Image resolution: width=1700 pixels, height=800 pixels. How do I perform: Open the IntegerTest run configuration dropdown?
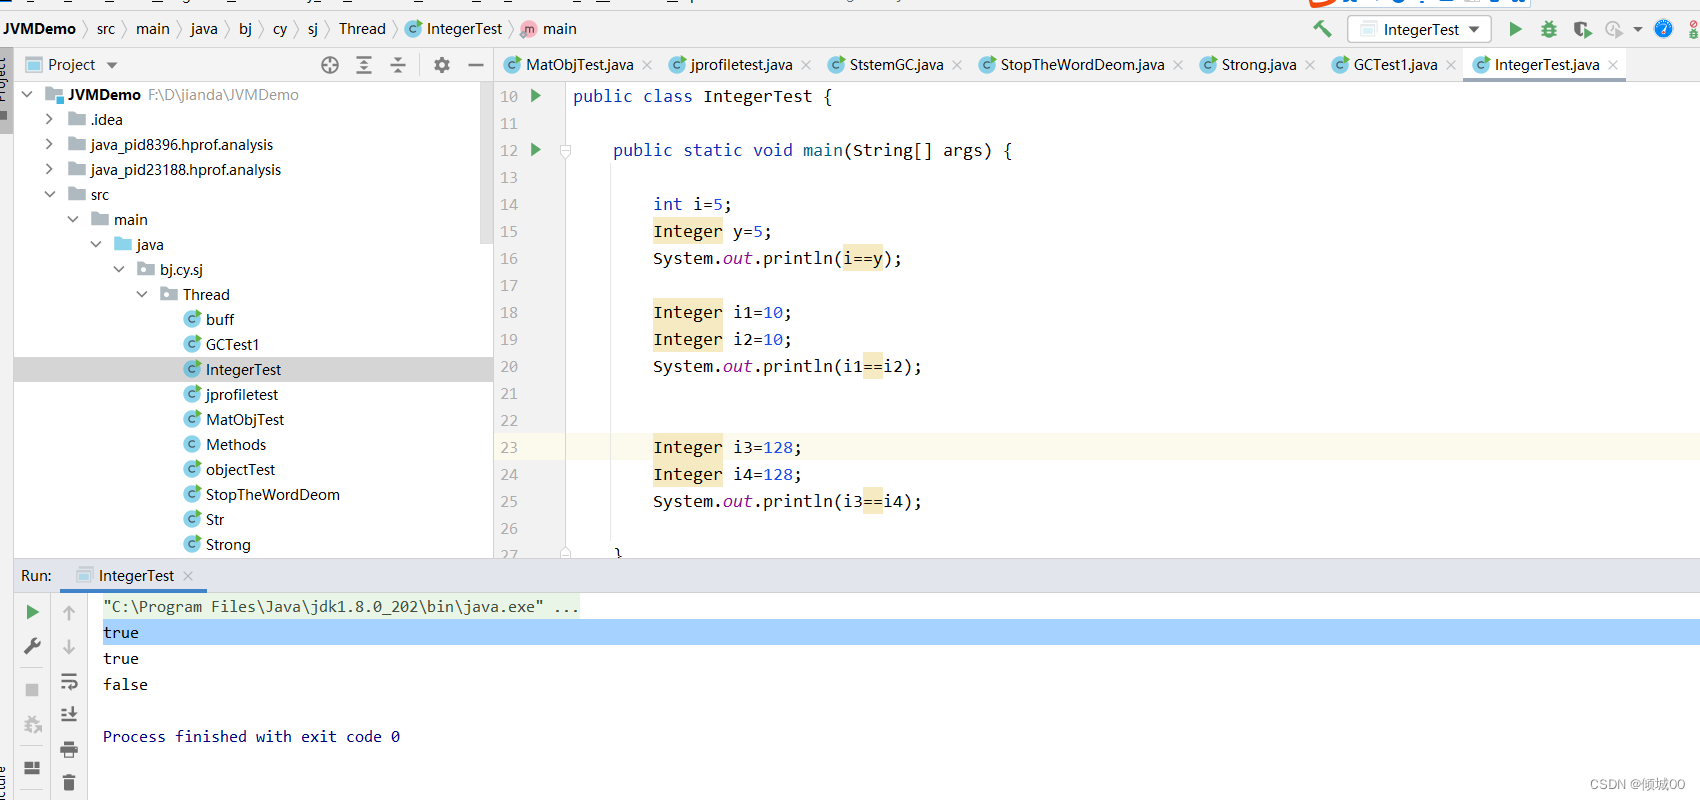click(1419, 29)
